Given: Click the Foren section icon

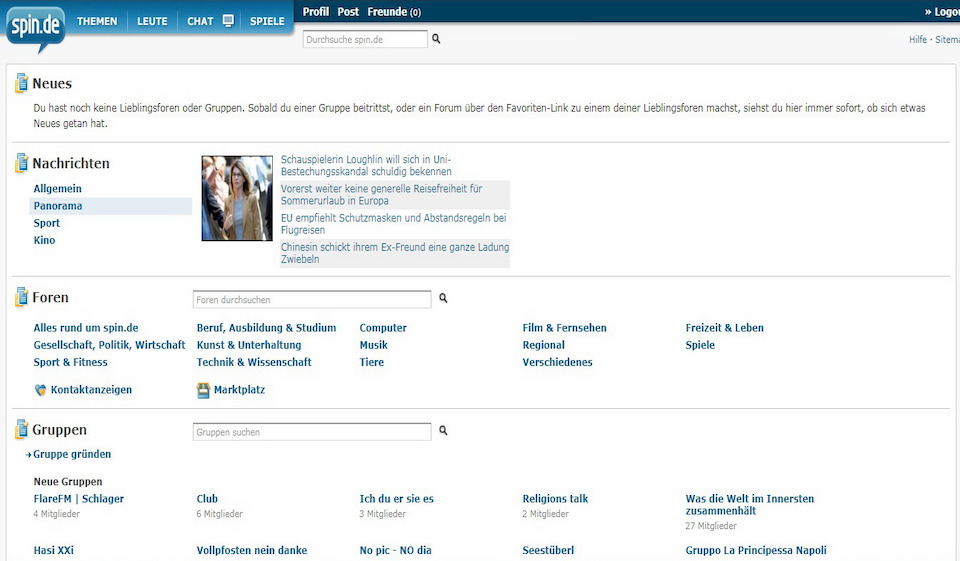Looking at the screenshot, I should click(x=21, y=297).
